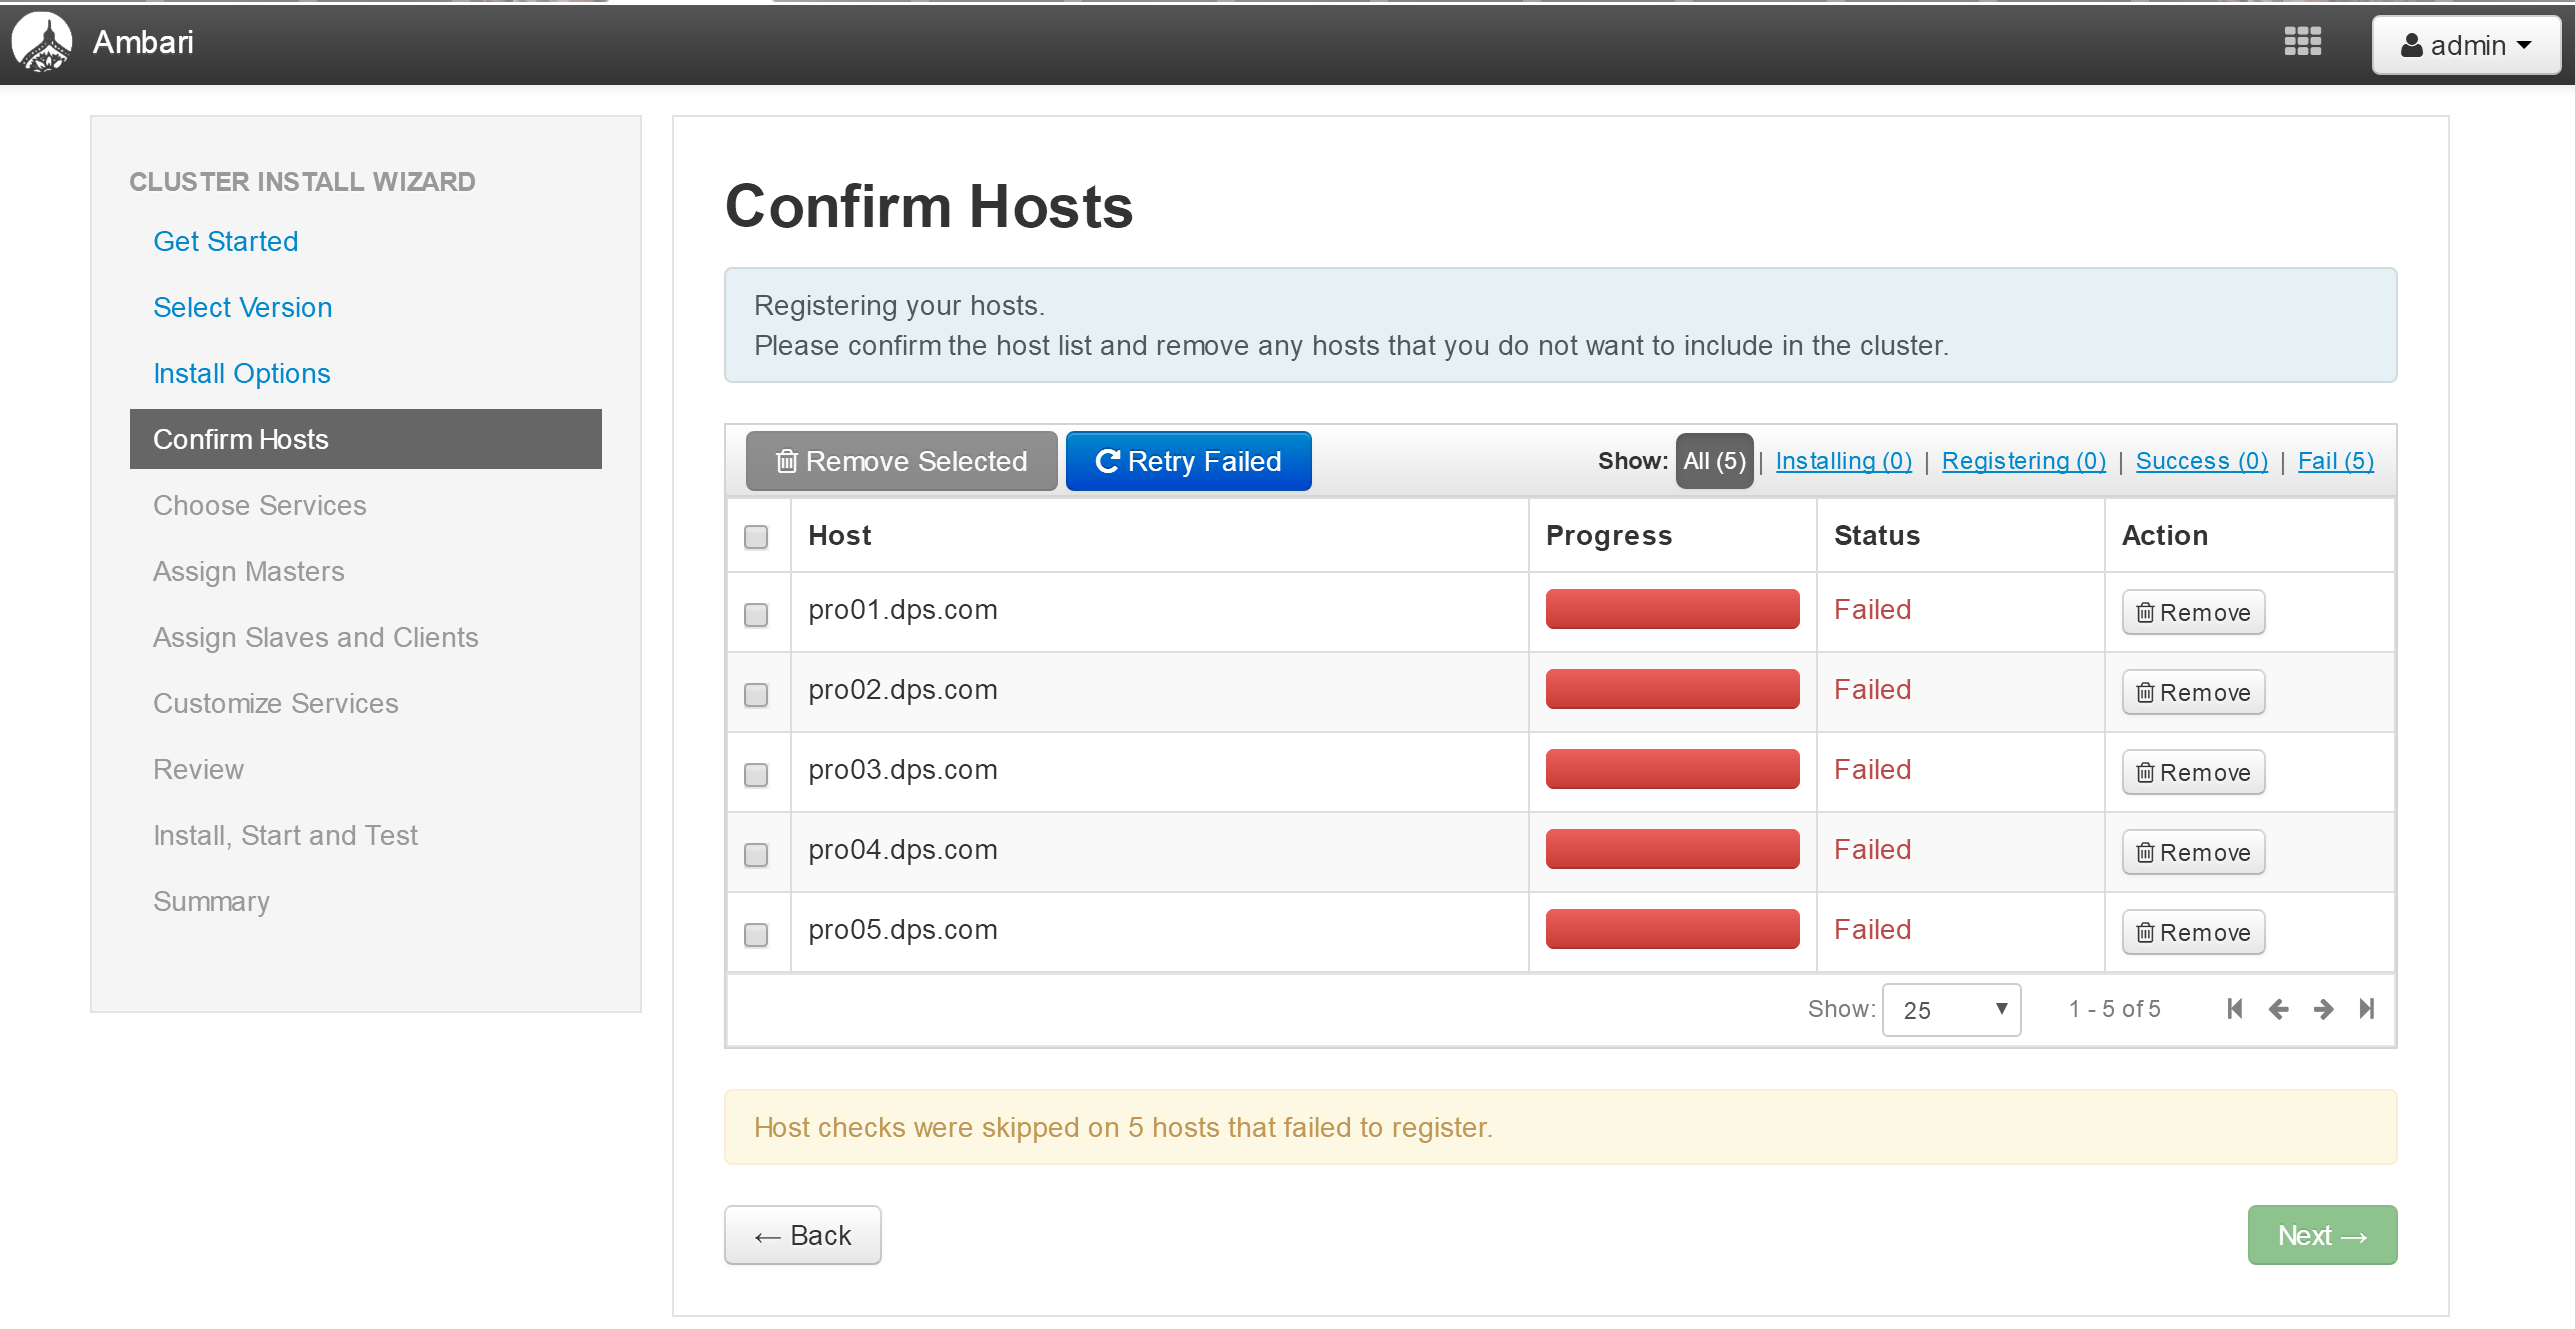Click the Progress column header
The height and width of the screenshot is (1329, 2575).
[1609, 536]
